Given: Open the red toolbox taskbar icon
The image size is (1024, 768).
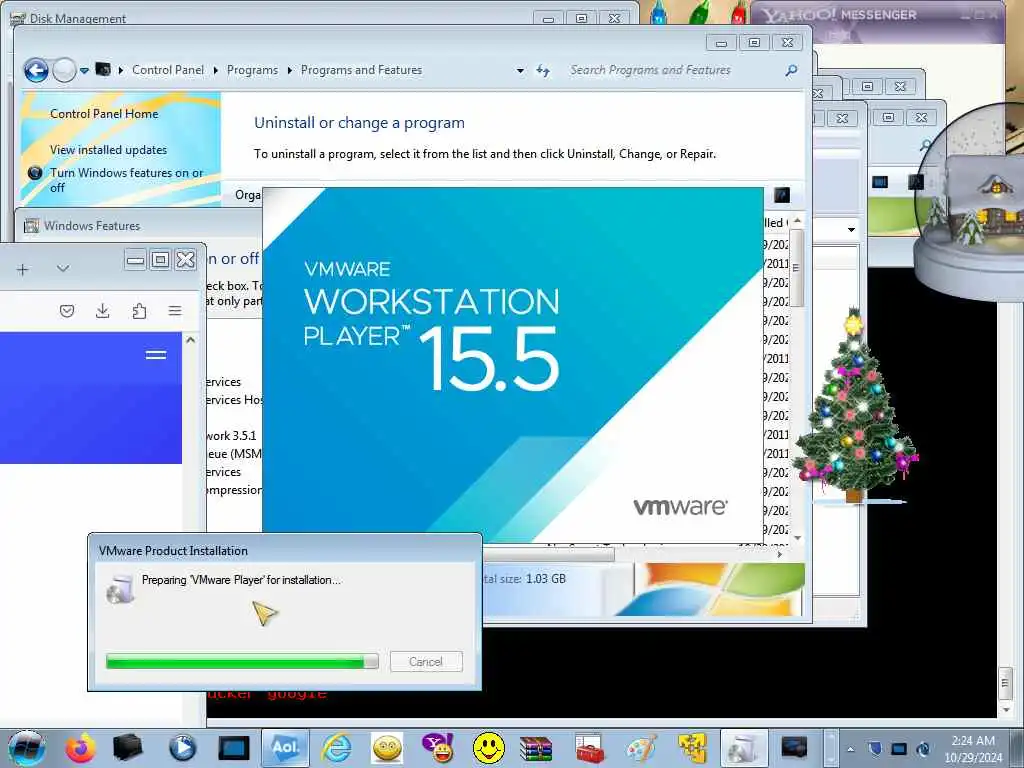Looking at the screenshot, I should (589, 749).
